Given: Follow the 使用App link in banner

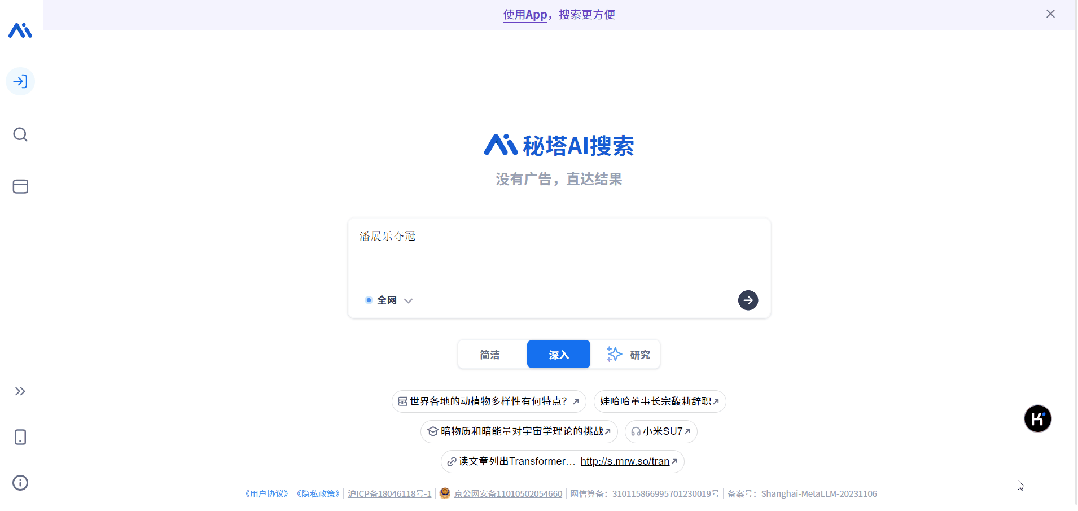Looking at the screenshot, I should 525,14.
